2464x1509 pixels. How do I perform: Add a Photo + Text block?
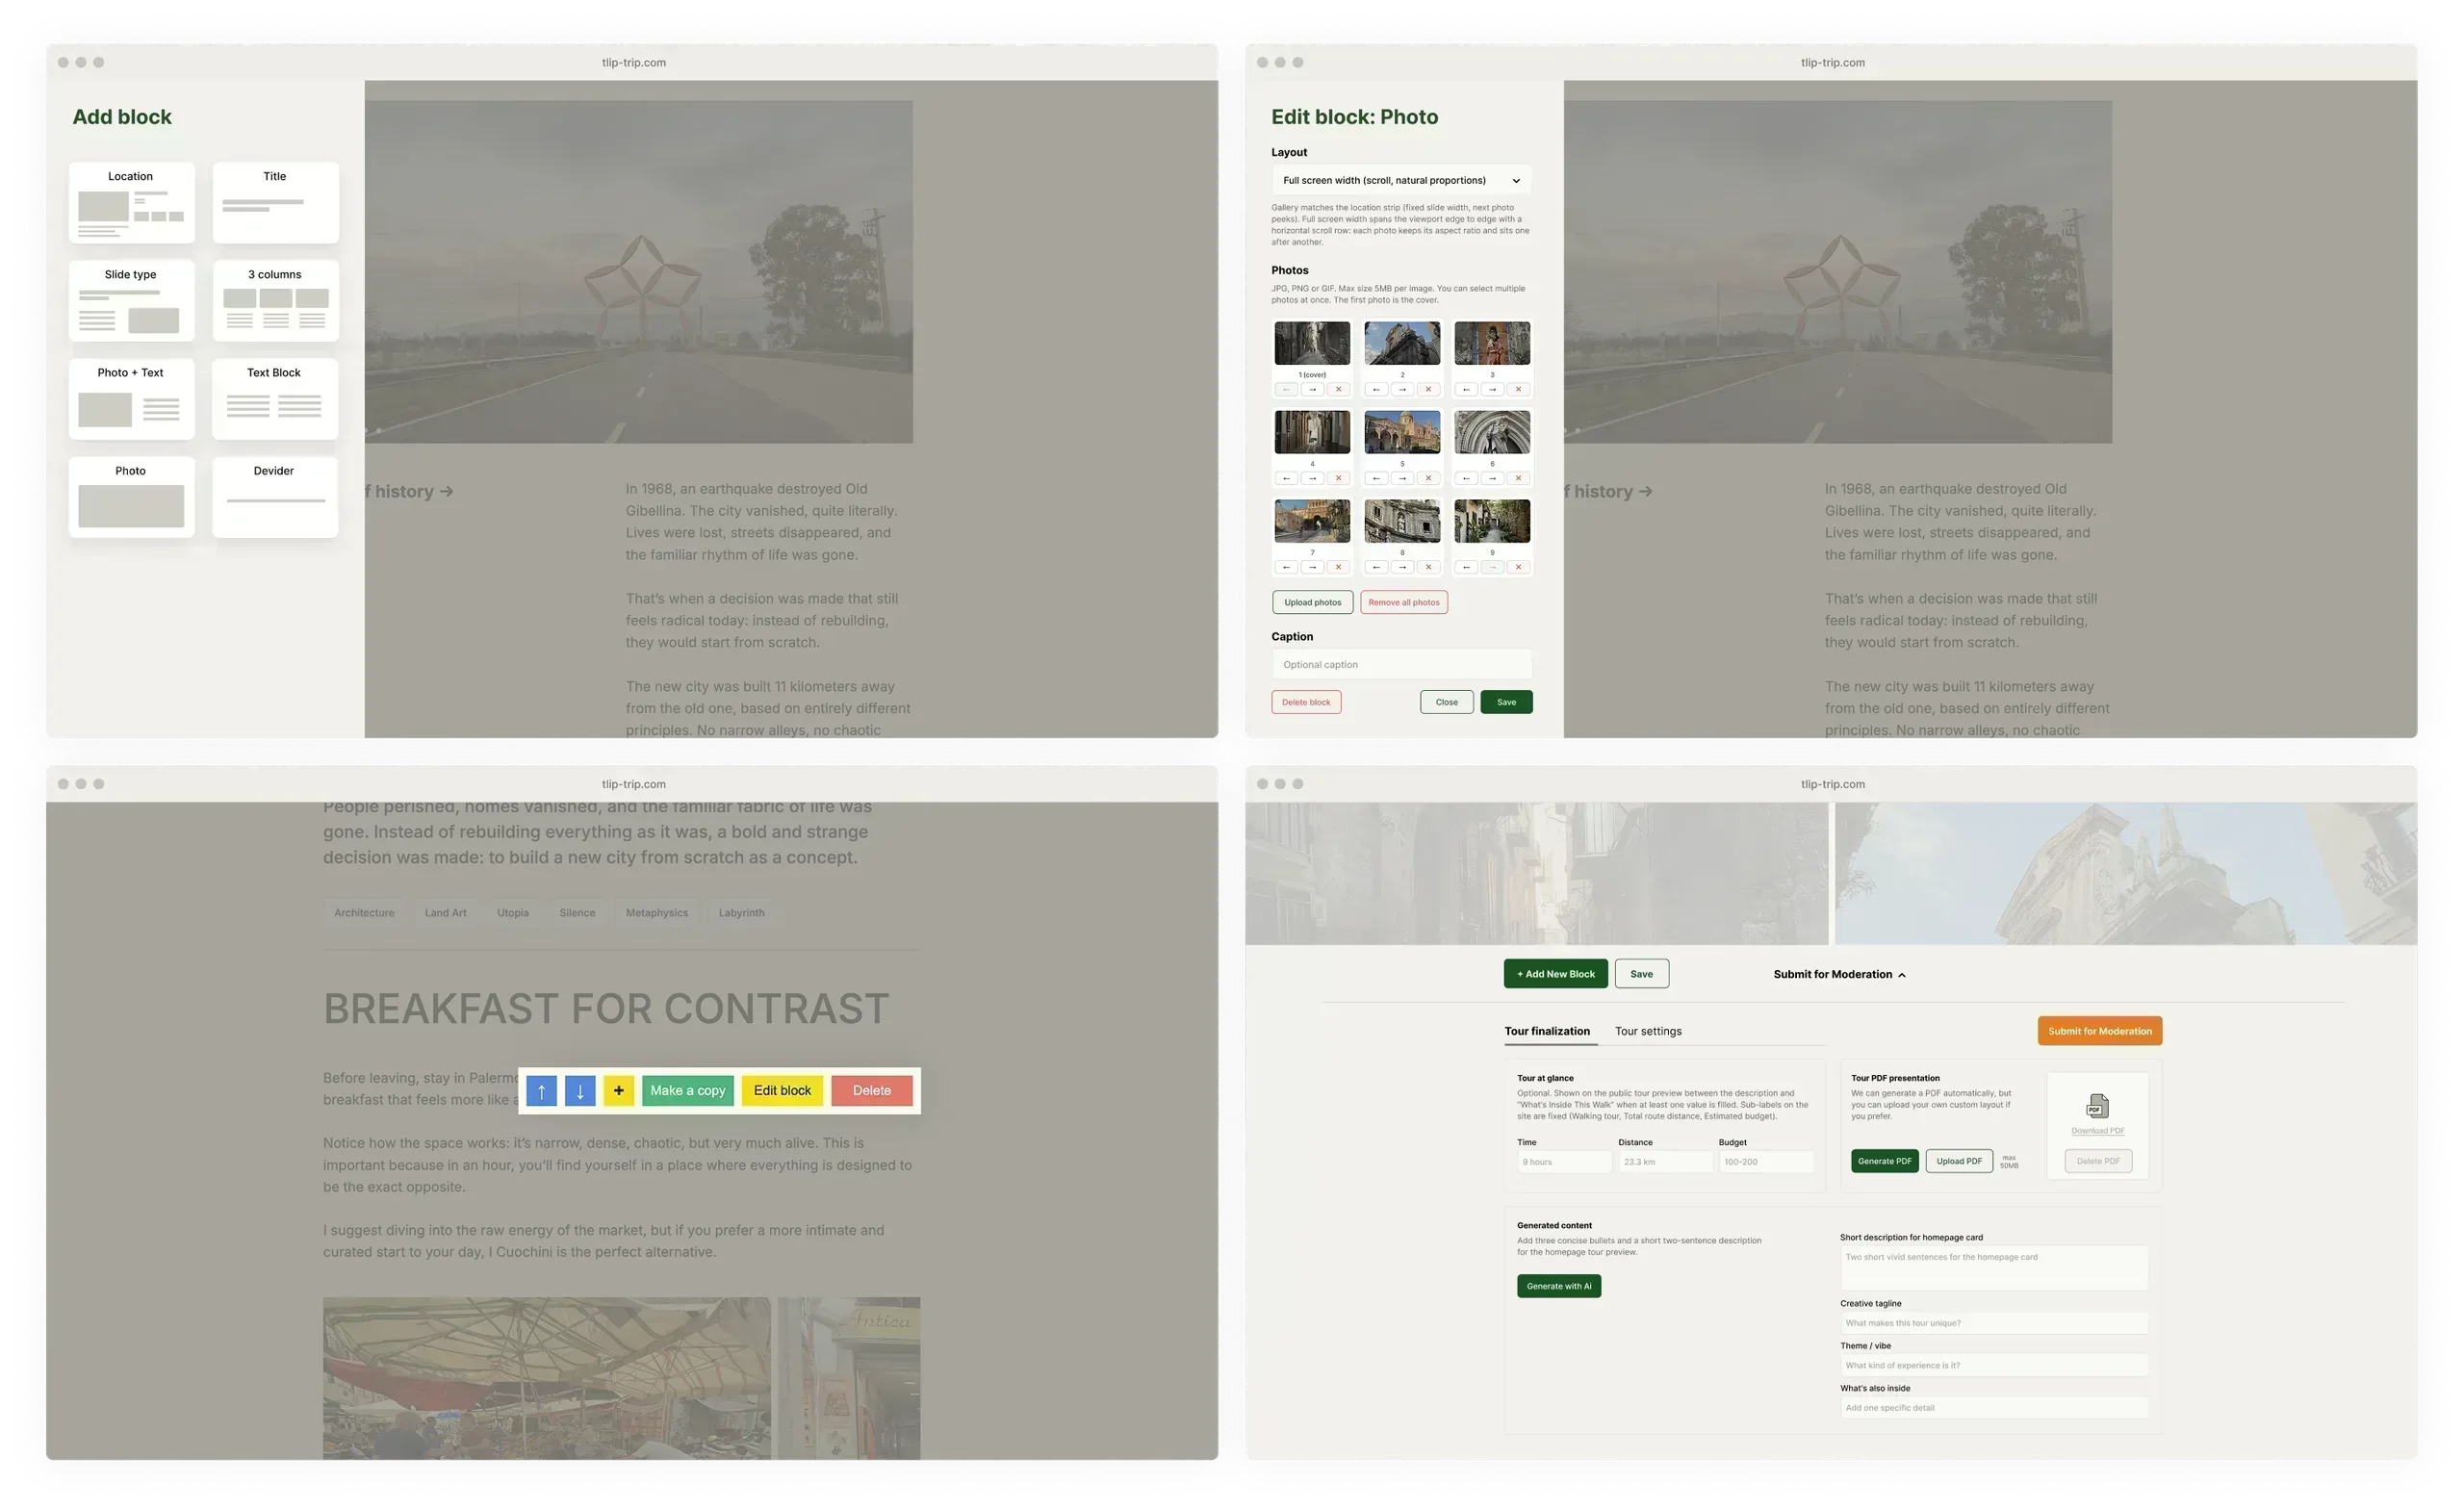click(x=131, y=398)
